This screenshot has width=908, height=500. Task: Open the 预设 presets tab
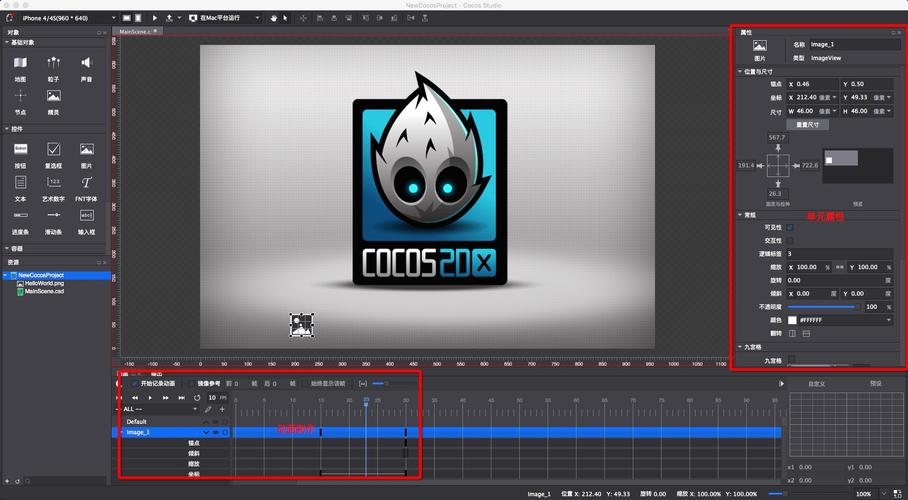(x=876, y=384)
